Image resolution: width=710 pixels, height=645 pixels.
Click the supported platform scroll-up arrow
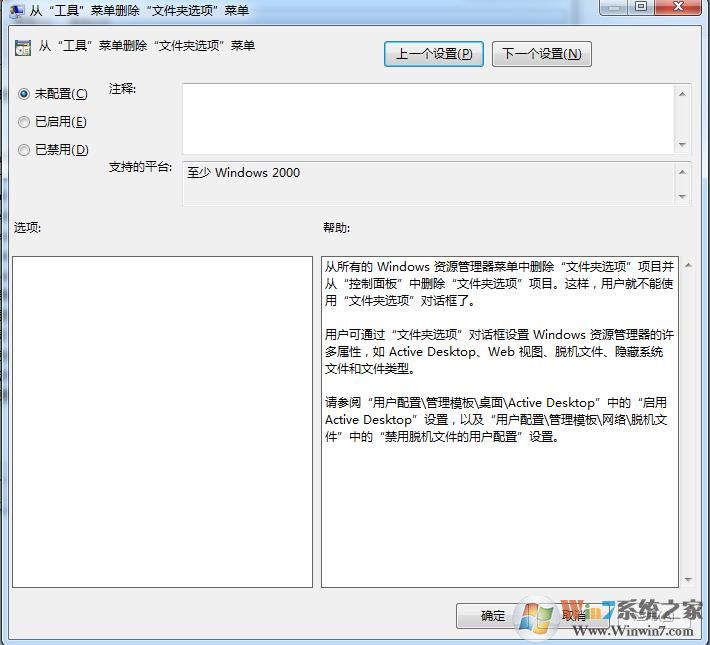click(682, 172)
